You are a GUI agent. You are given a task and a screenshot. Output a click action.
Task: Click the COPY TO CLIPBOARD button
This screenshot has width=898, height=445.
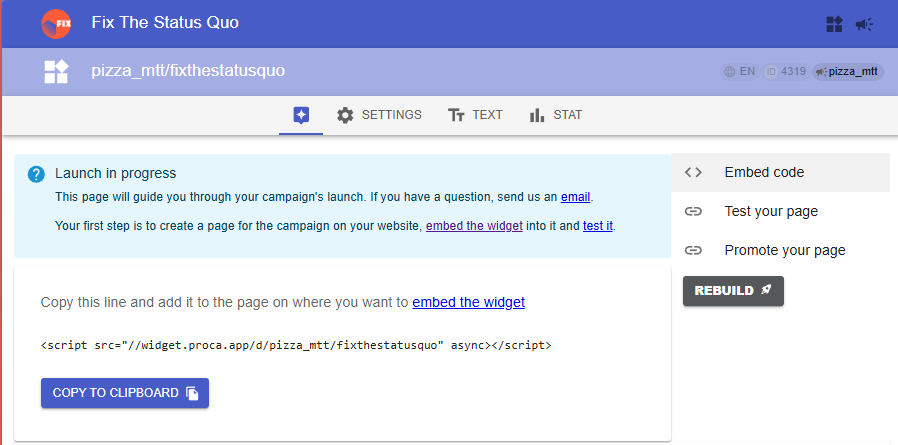coord(125,393)
